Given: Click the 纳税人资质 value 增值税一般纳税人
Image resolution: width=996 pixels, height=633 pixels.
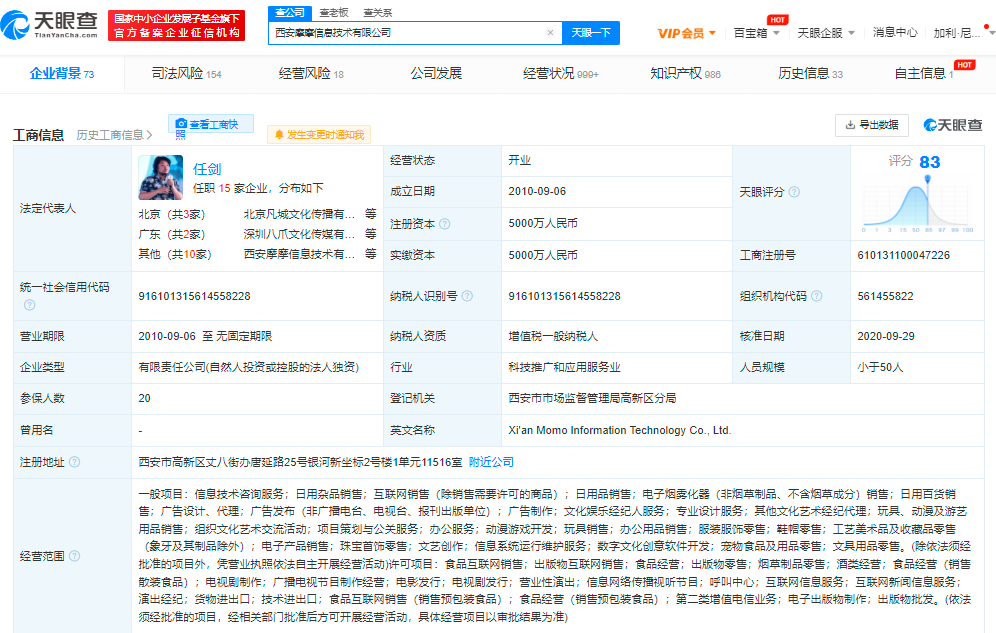Looking at the screenshot, I should click(x=553, y=336).
